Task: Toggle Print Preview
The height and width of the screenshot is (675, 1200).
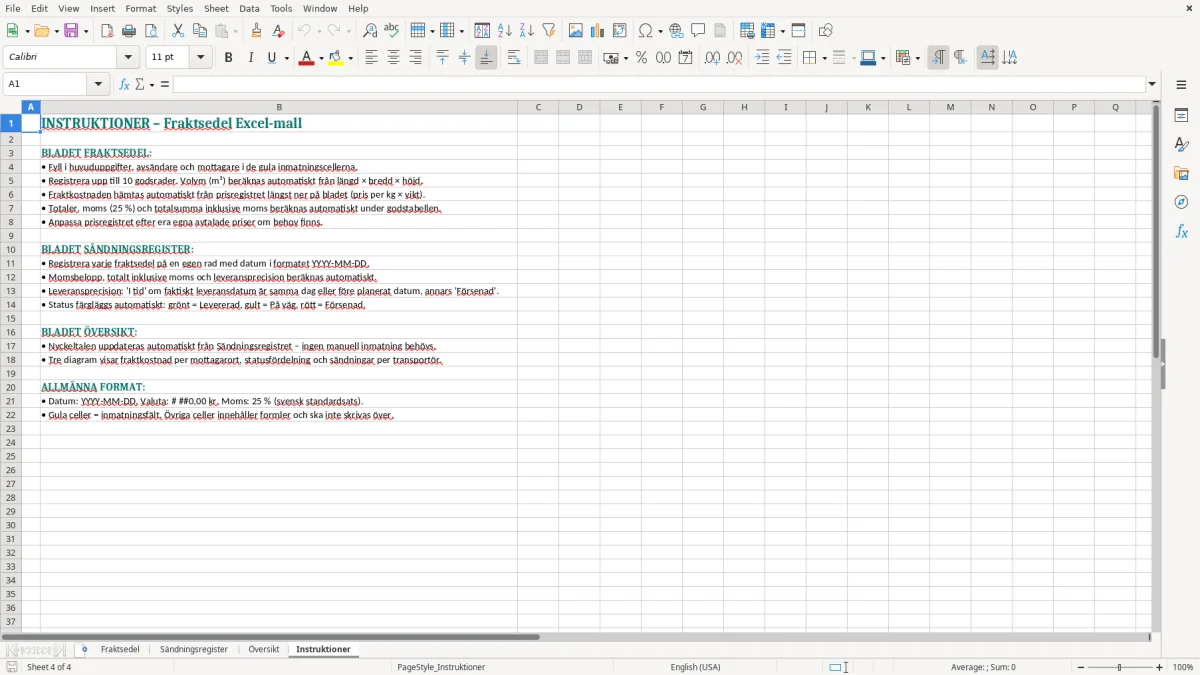Action: 151,31
